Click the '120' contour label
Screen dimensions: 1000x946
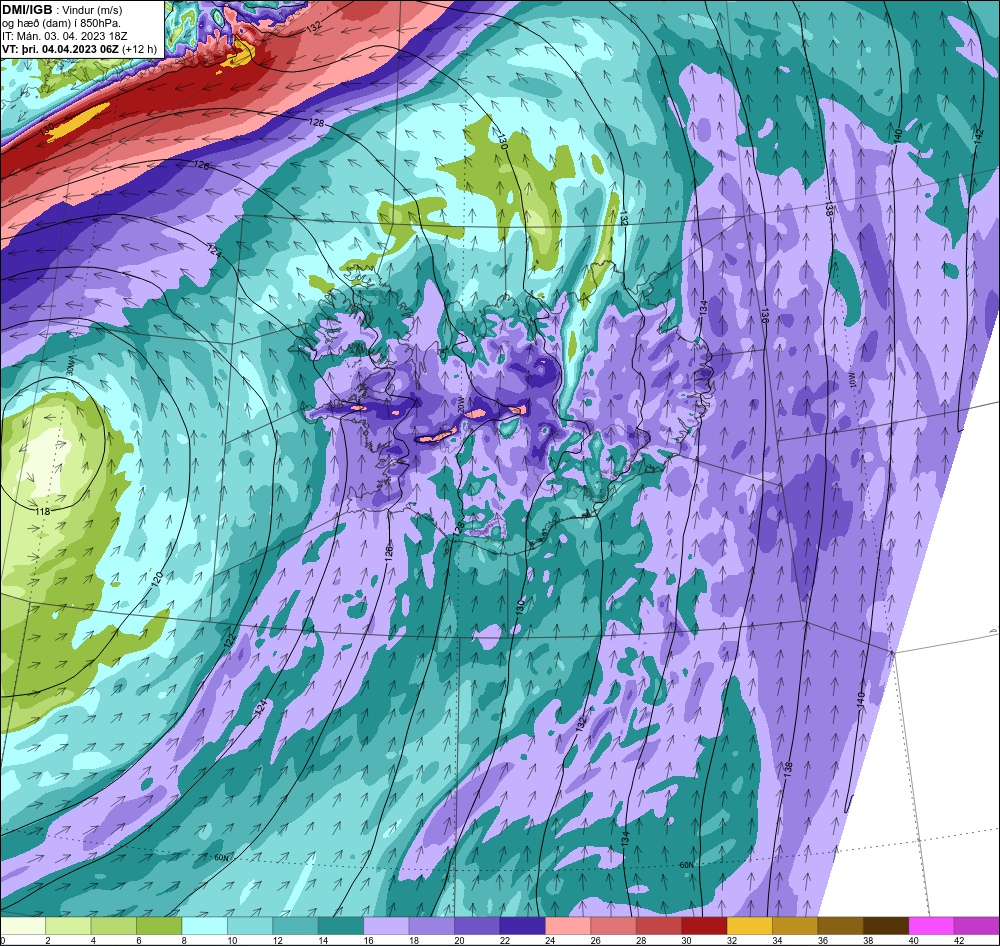158,579
